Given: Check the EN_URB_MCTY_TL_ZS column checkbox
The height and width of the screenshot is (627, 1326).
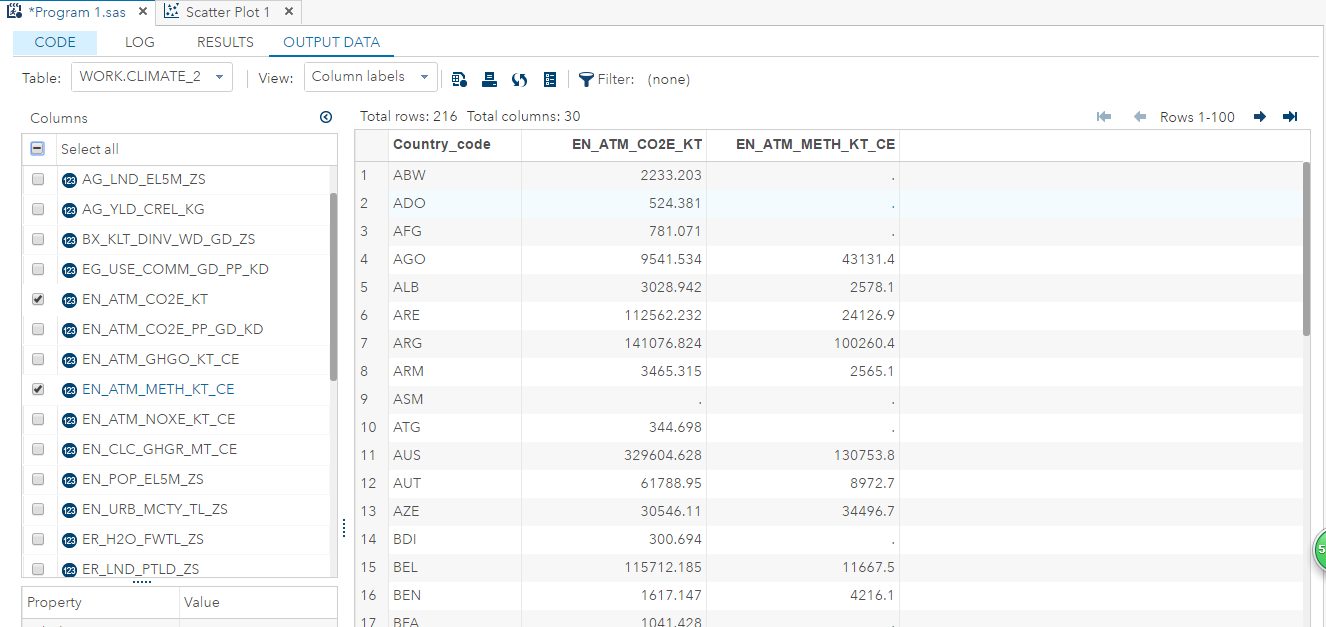Looking at the screenshot, I should 38,509.
